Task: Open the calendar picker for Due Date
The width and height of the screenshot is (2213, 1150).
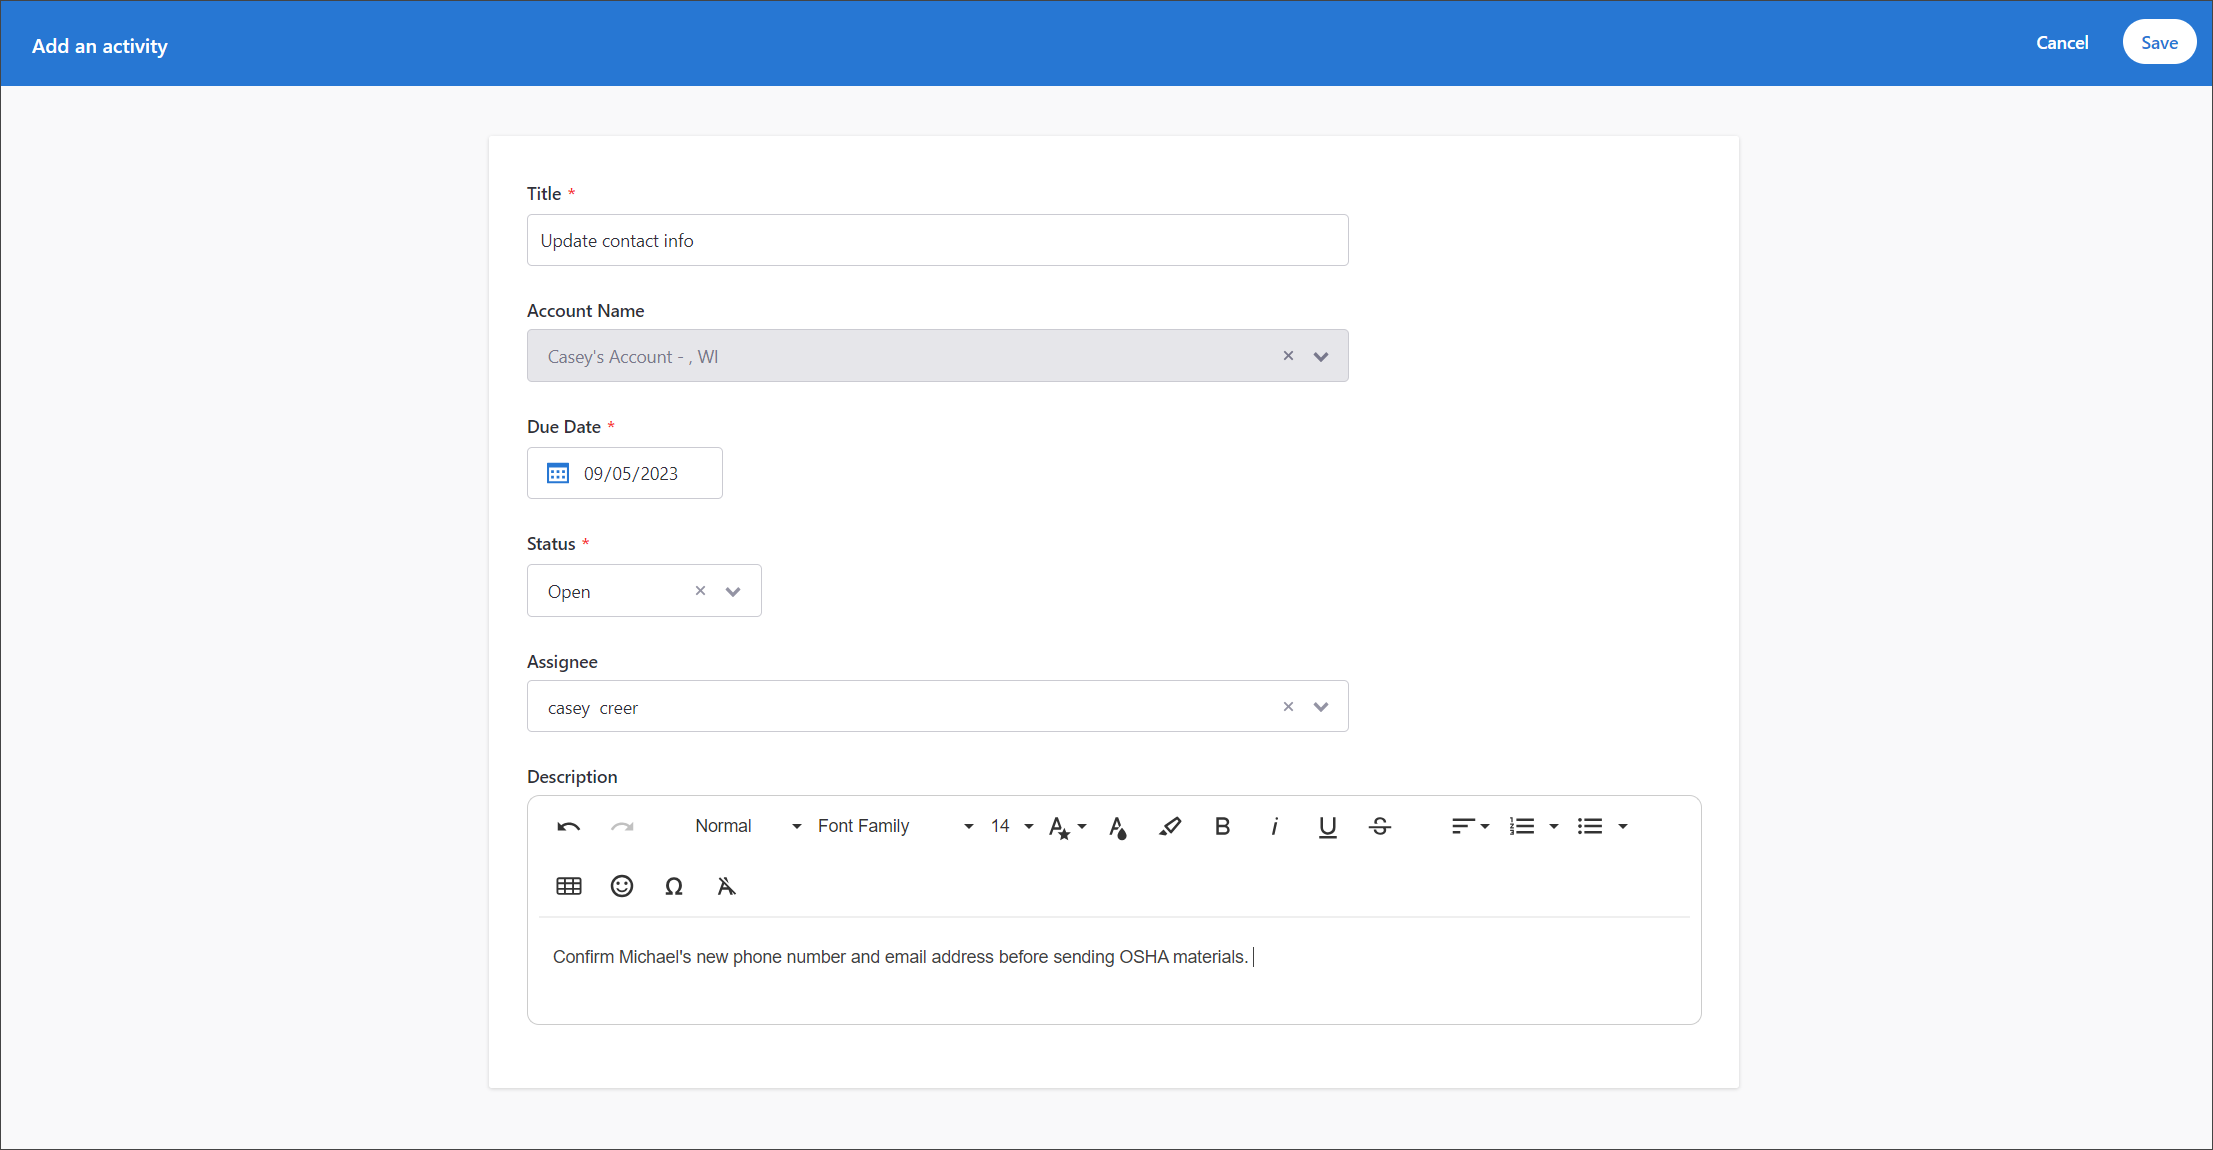Action: (558, 473)
